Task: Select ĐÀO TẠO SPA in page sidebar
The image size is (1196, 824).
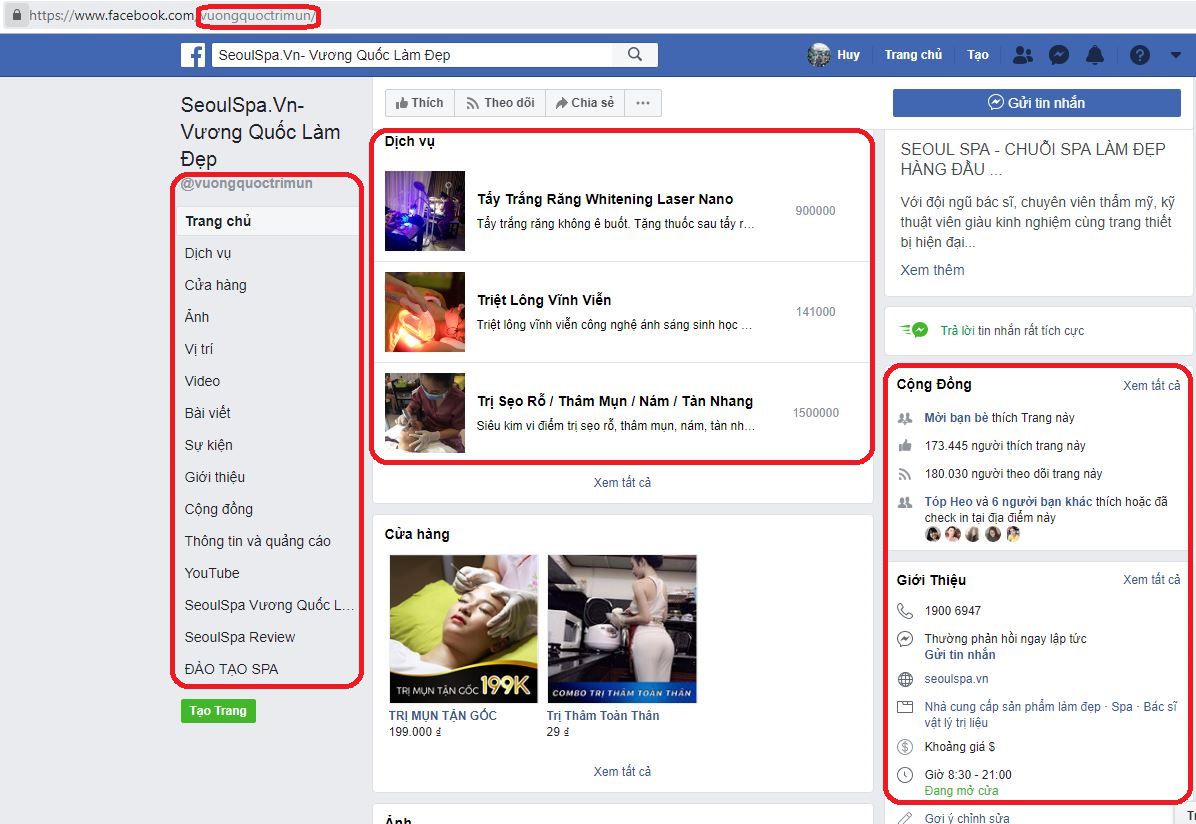Action: tap(231, 669)
